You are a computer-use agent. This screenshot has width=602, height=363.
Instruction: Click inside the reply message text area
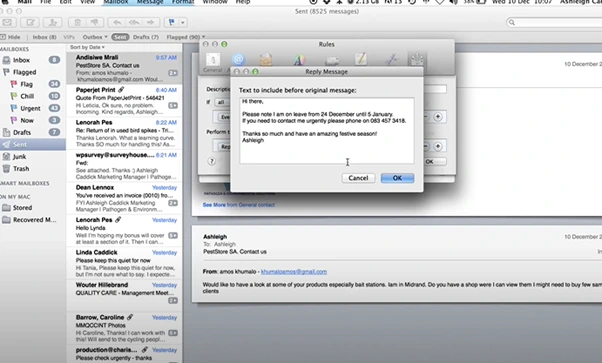327,131
